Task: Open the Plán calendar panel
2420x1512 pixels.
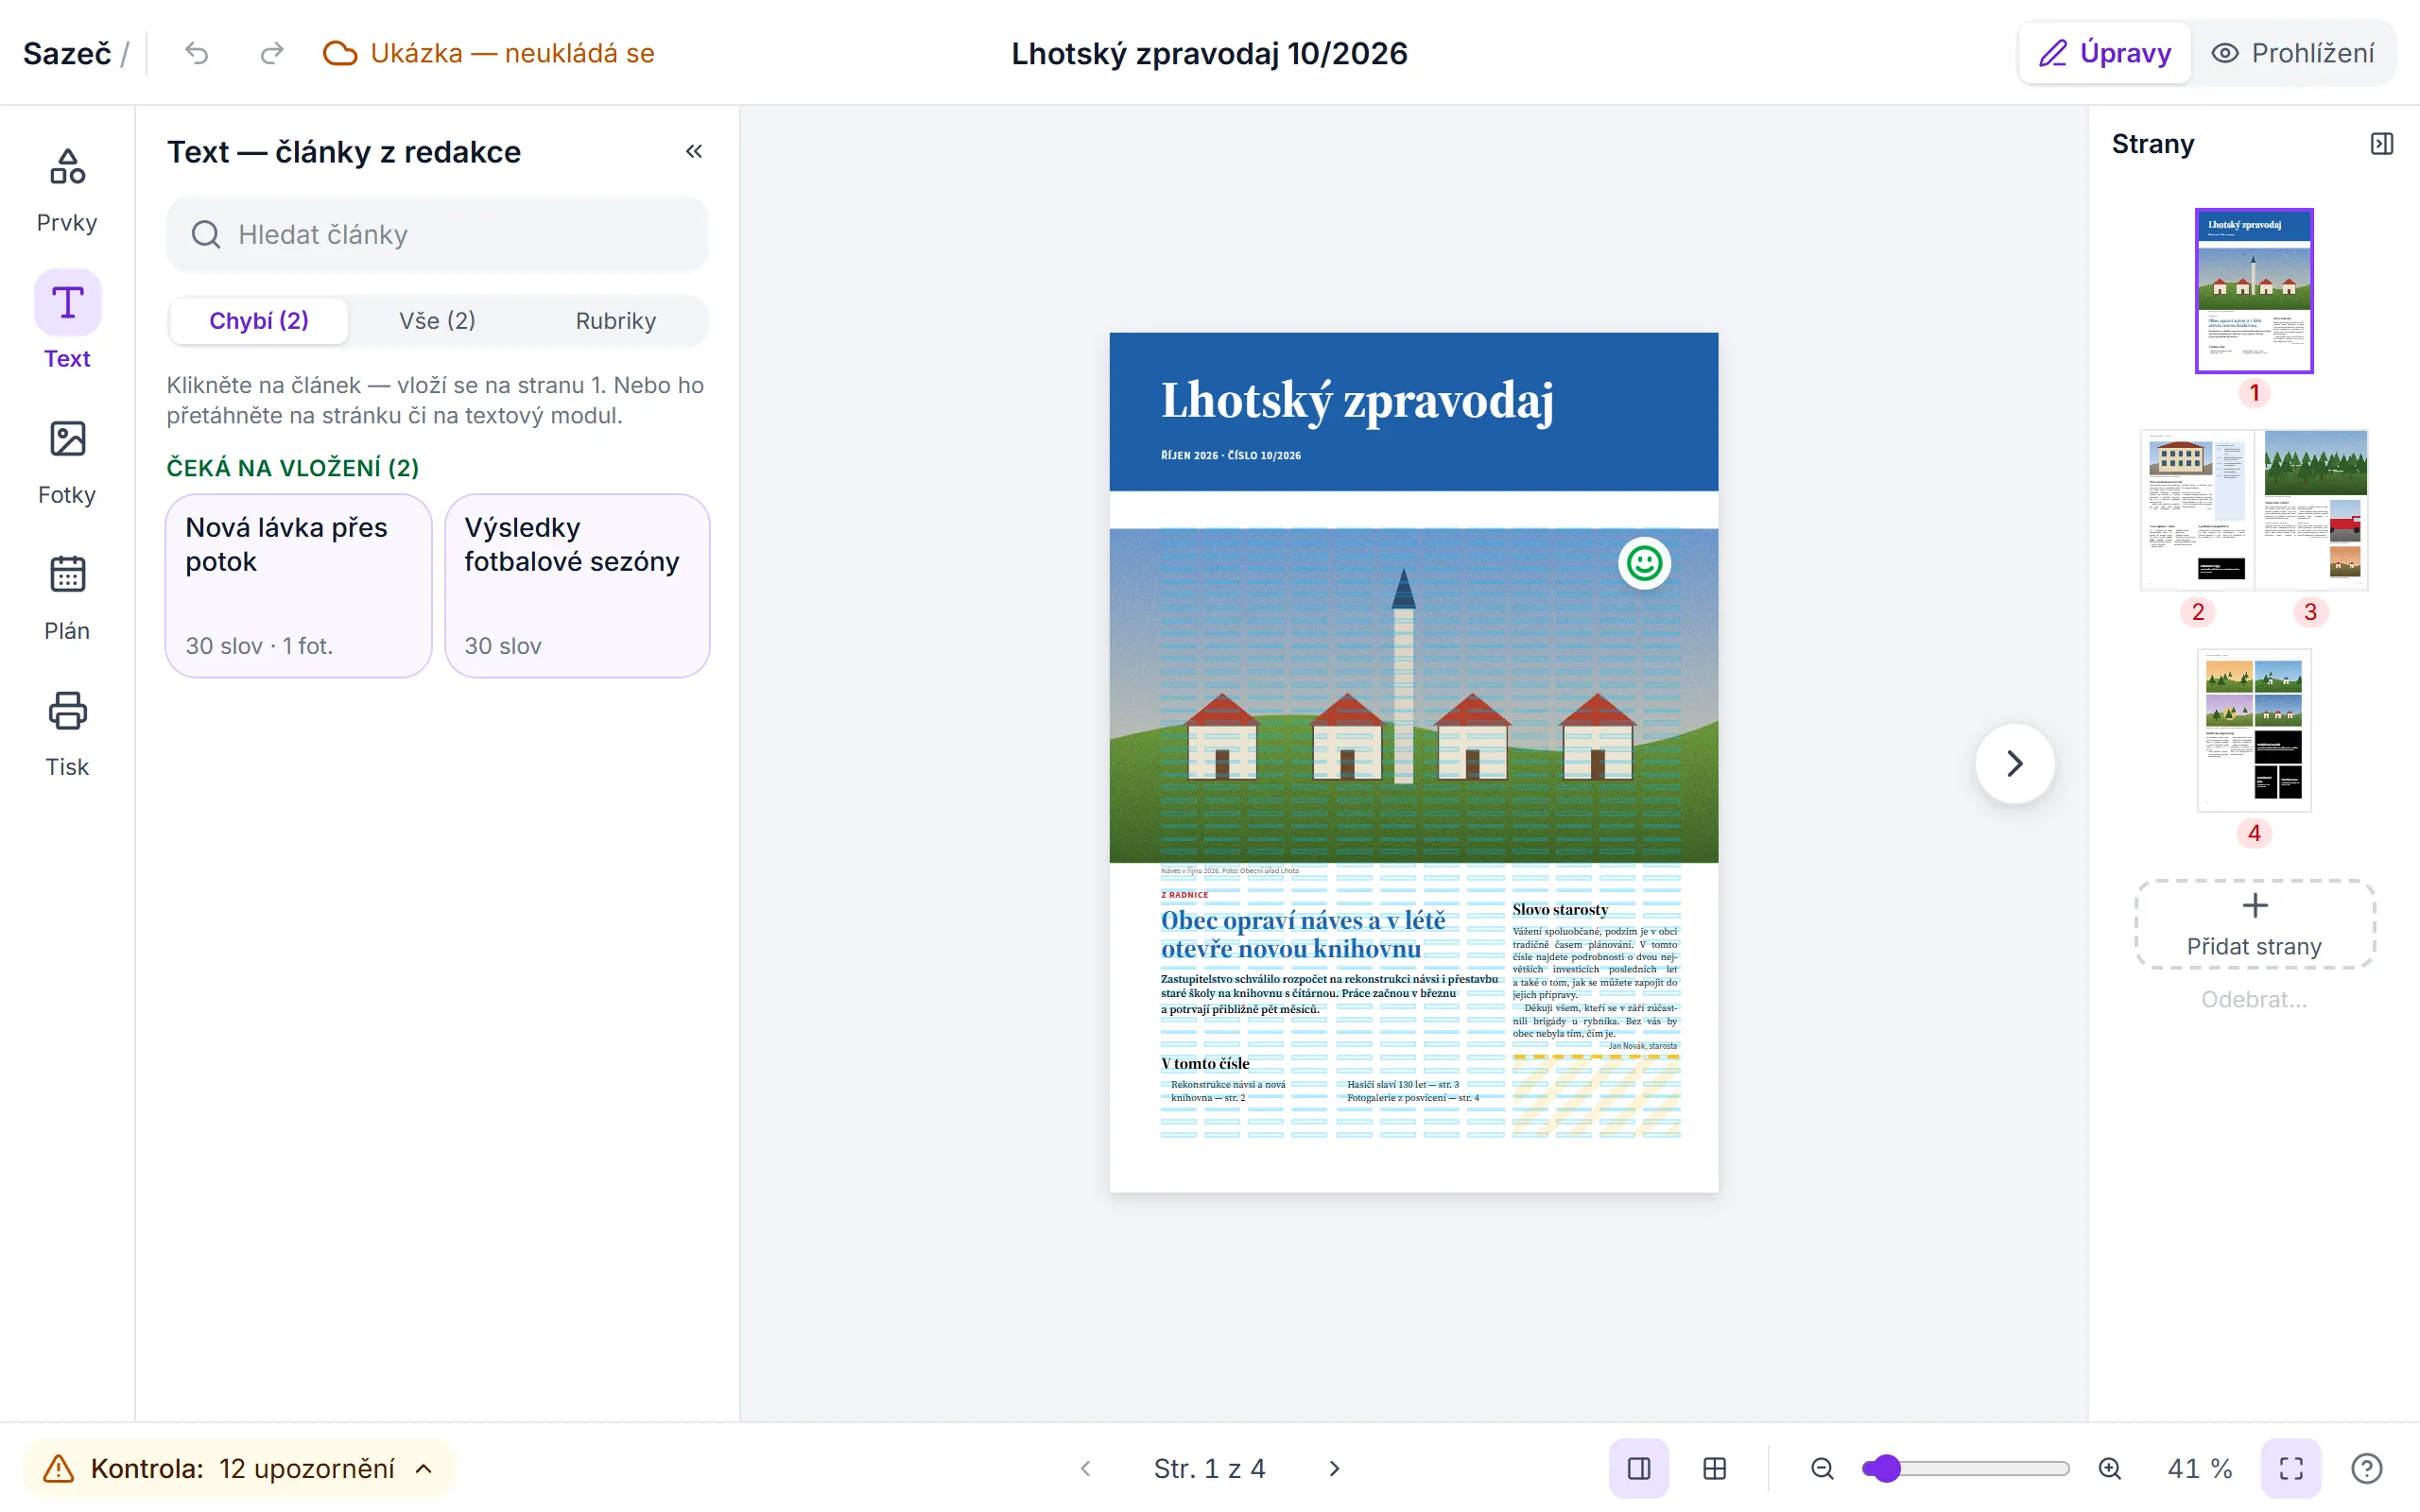Action: [x=67, y=598]
